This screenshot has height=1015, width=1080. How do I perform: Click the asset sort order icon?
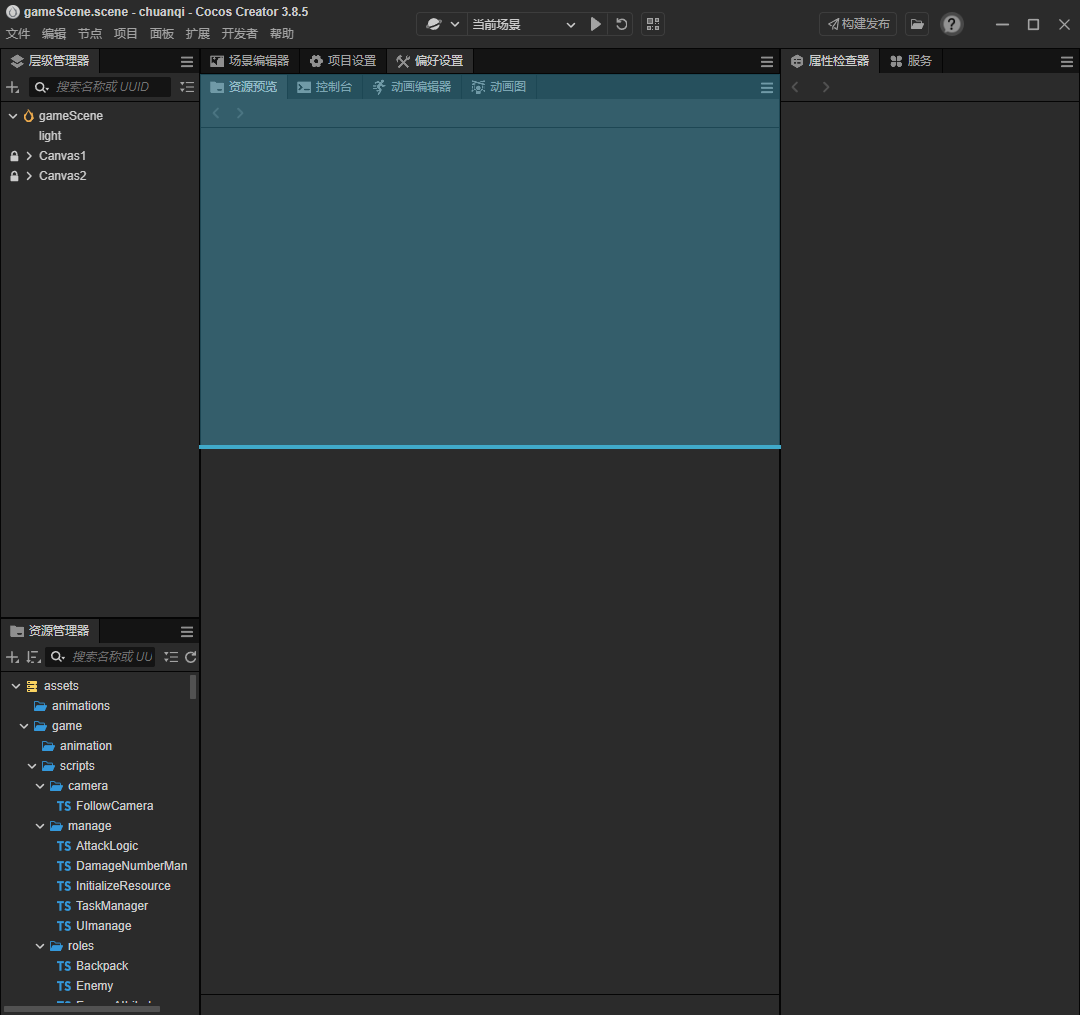click(x=33, y=657)
